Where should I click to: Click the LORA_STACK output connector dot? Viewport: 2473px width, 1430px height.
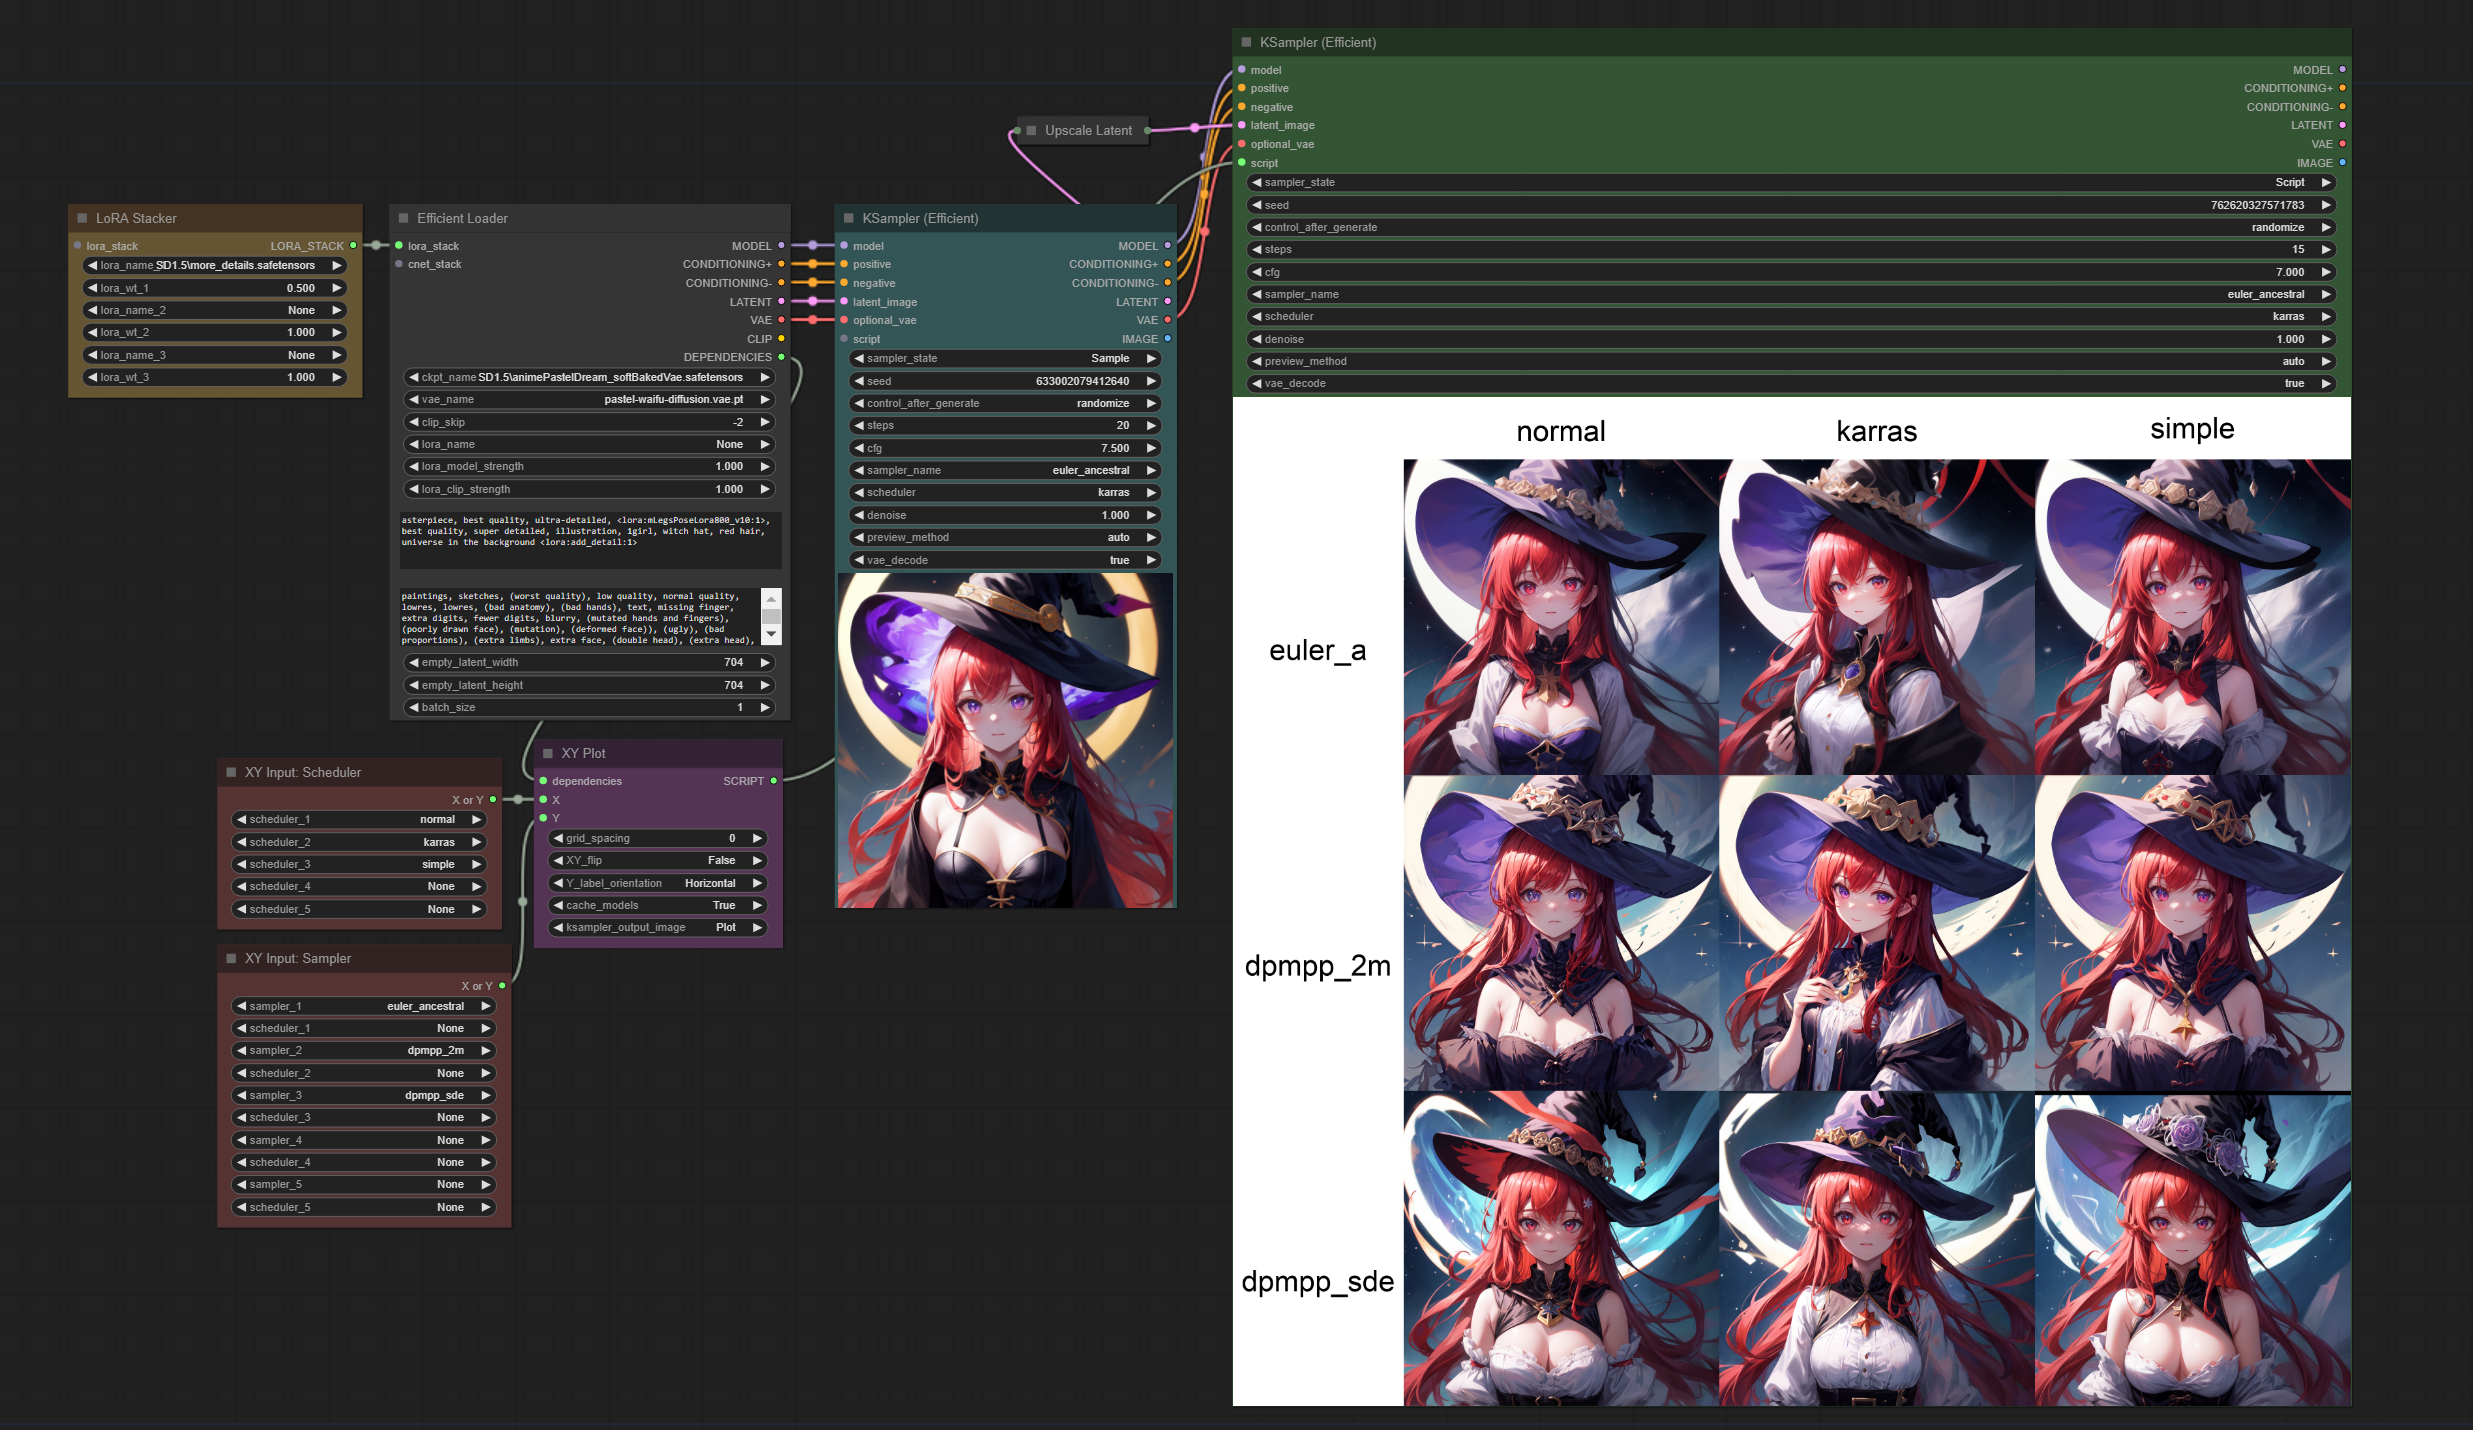coord(353,246)
